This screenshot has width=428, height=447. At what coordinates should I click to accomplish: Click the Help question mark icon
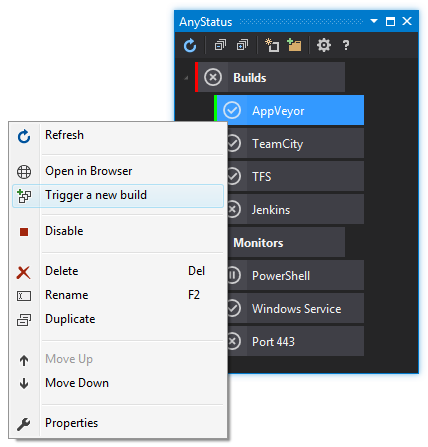click(x=346, y=45)
